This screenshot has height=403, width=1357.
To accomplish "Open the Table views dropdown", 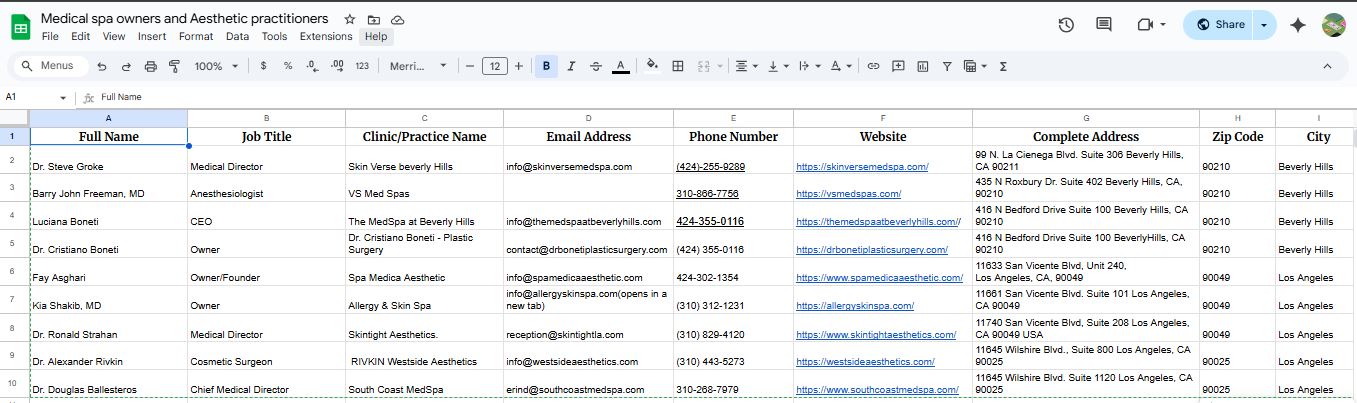I will tap(975, 66).
